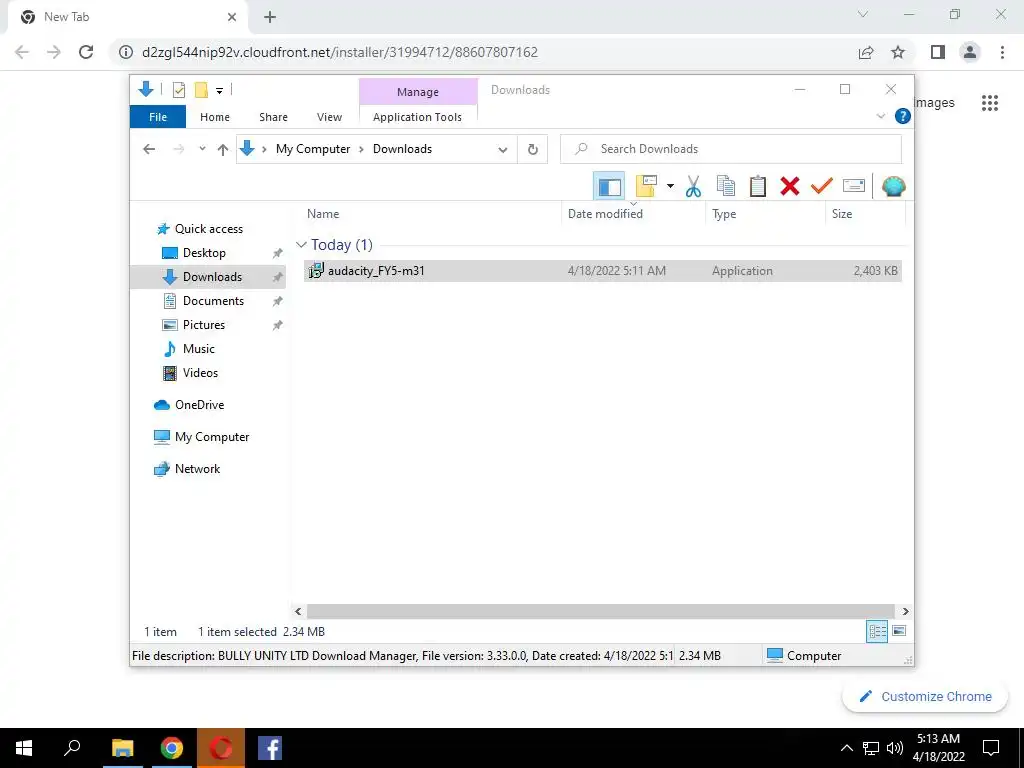Click the Cut scissors icon in Explorer toolbar

(x=693, y=186)
